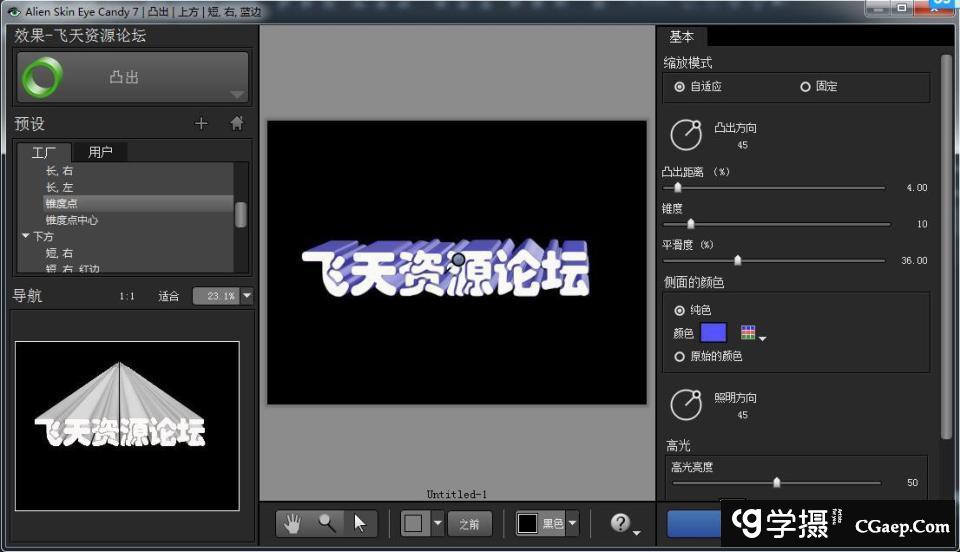Open the 黑色 background color dropdown
Screen dimensions: 960x552
point(573,523)
